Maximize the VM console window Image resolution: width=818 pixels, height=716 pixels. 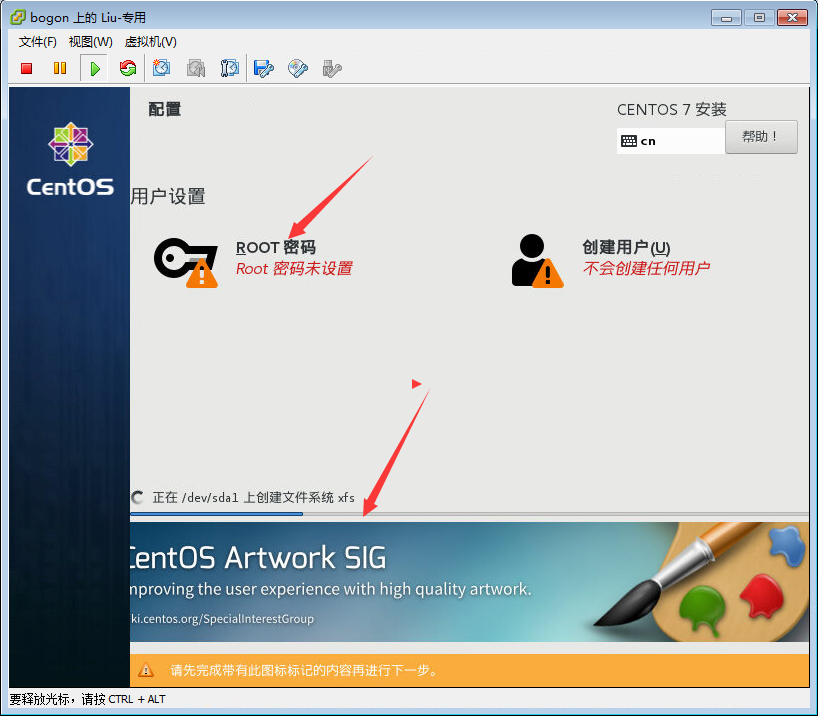point(759,18)
